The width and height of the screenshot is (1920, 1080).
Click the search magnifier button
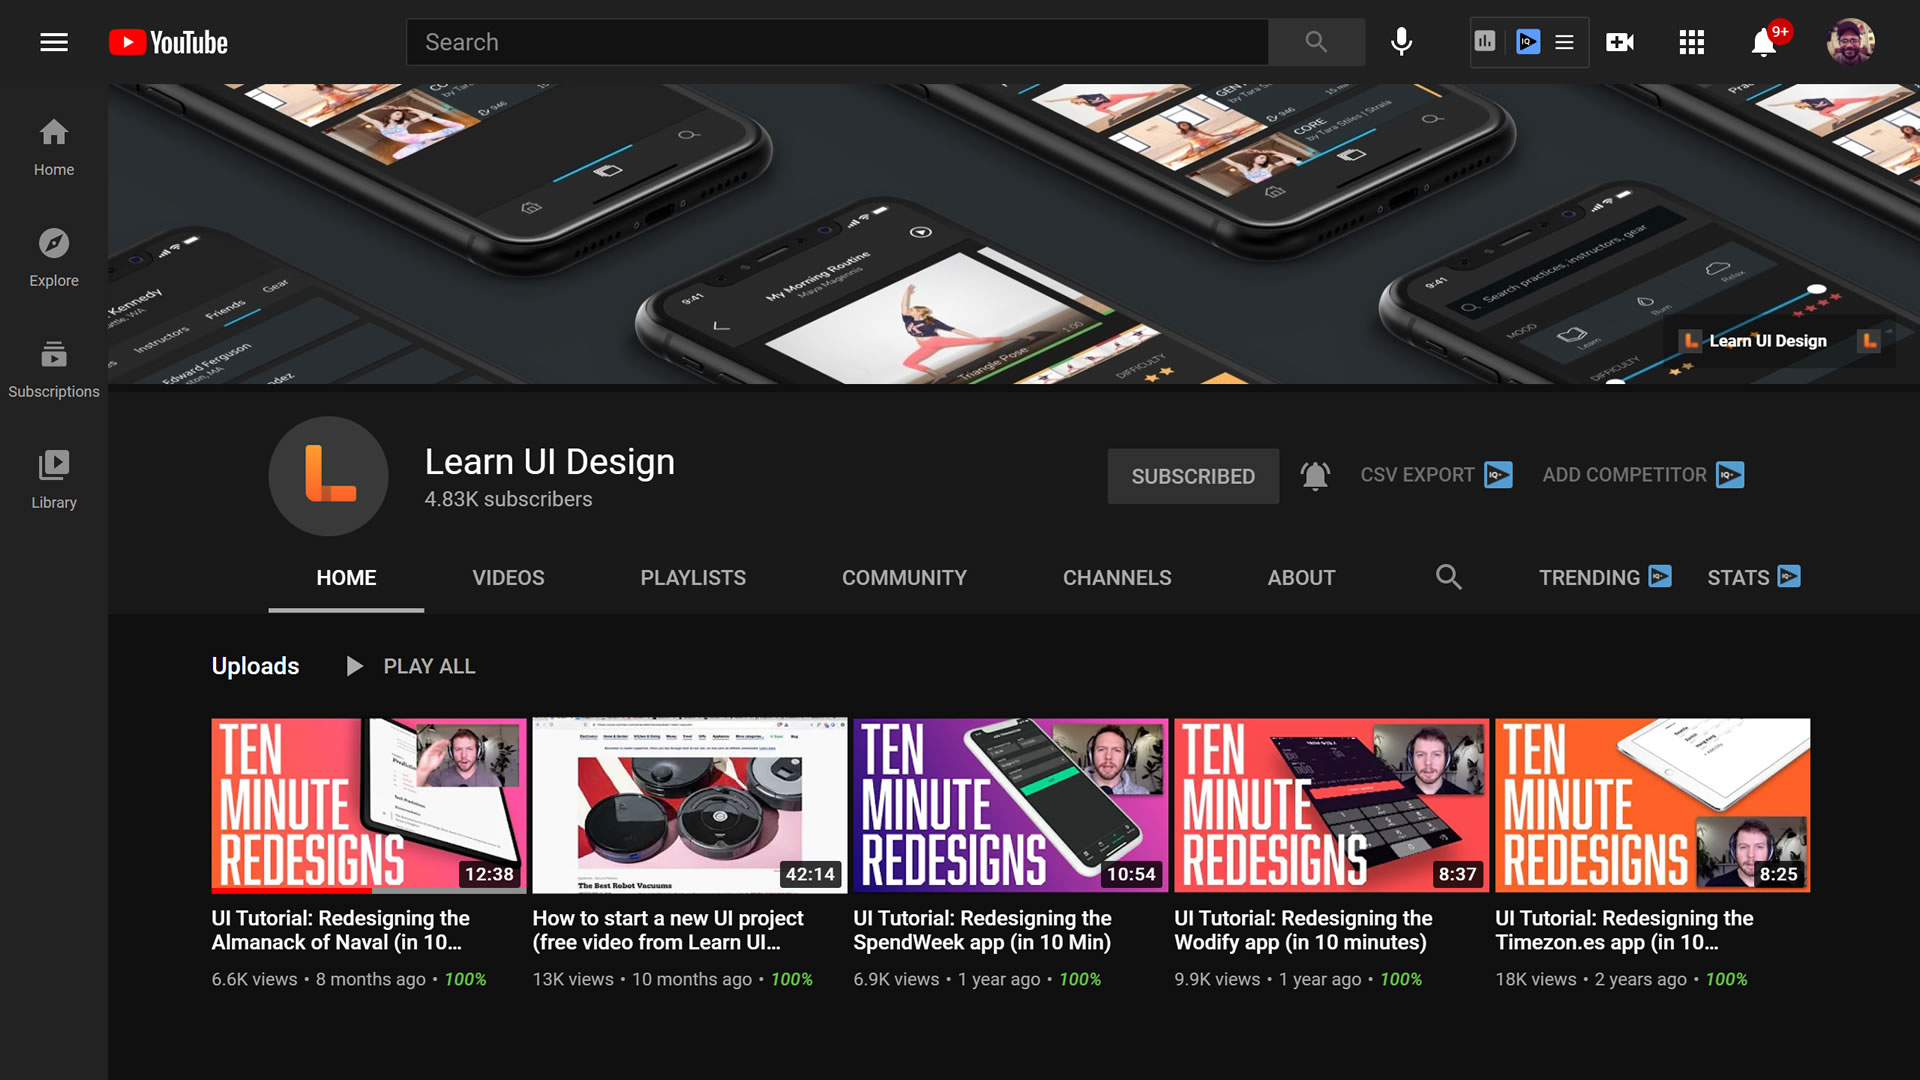1316,42
